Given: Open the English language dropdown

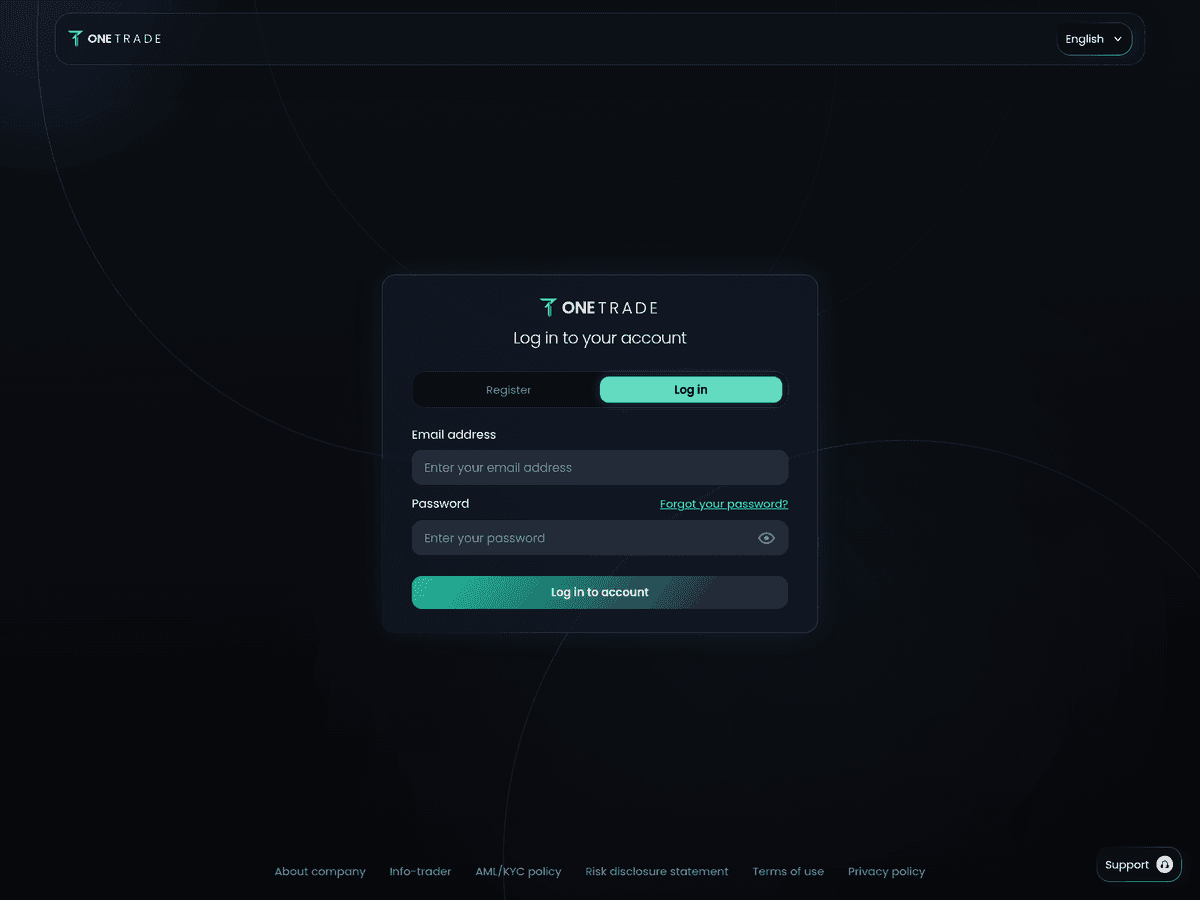Looking at the screenshot, I should 1094,39.
